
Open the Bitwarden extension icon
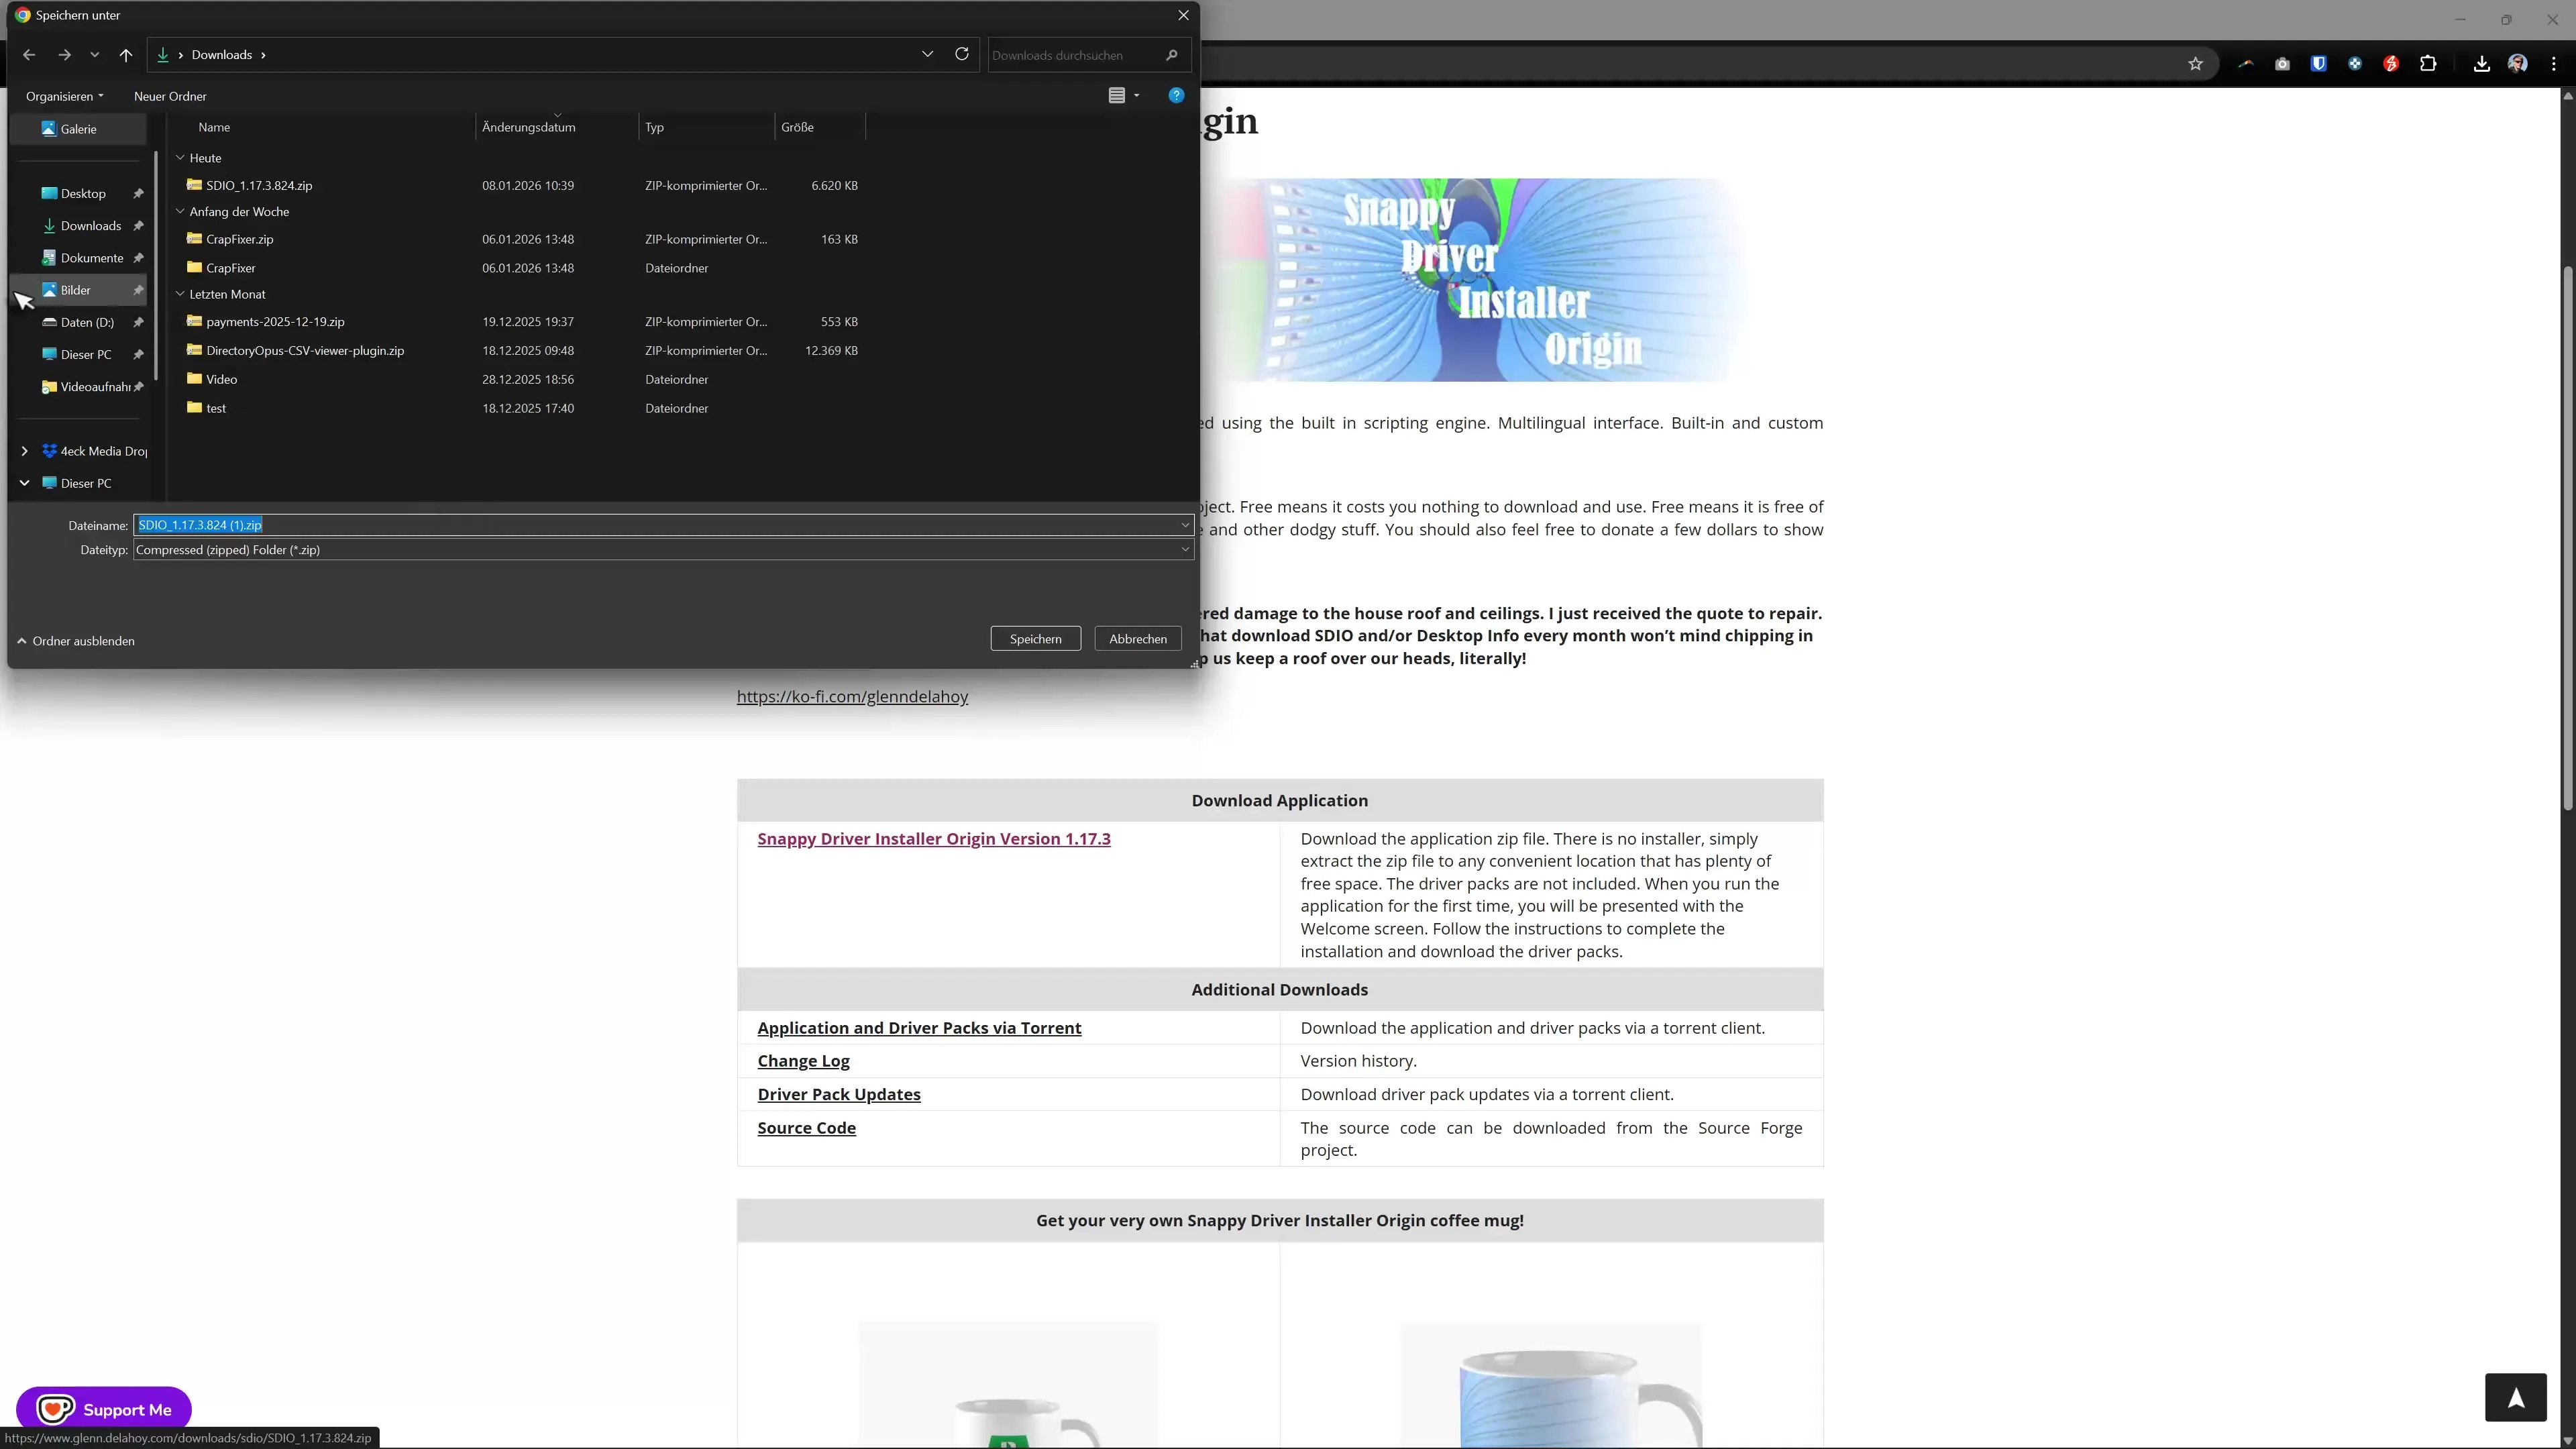(x=2319, y=64)
